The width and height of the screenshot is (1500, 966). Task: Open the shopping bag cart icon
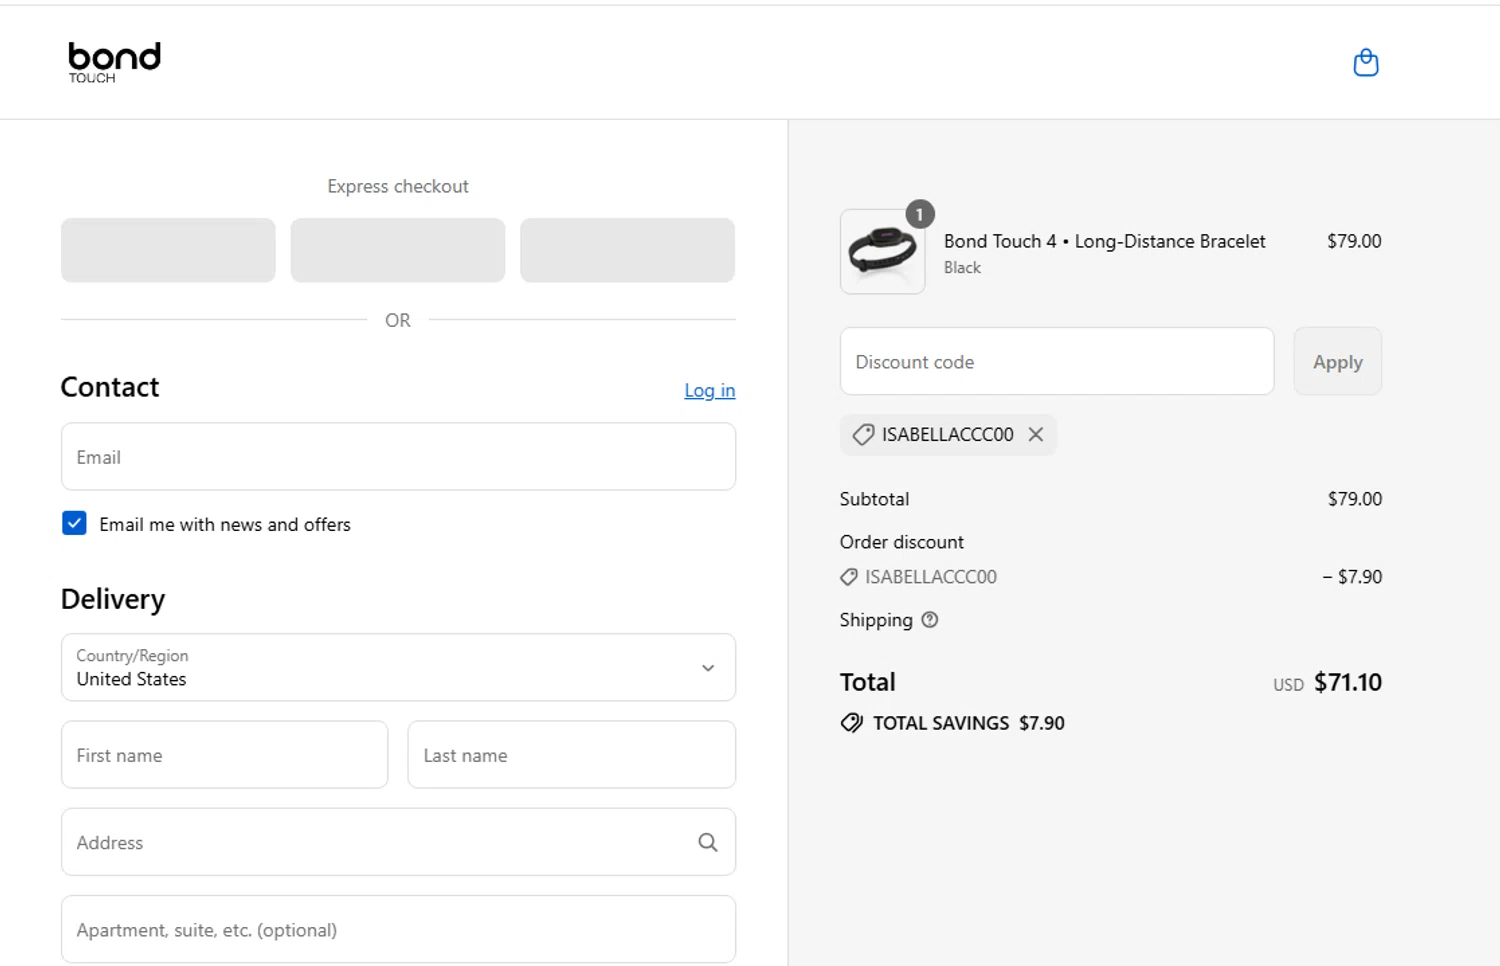pos(1365,63)
